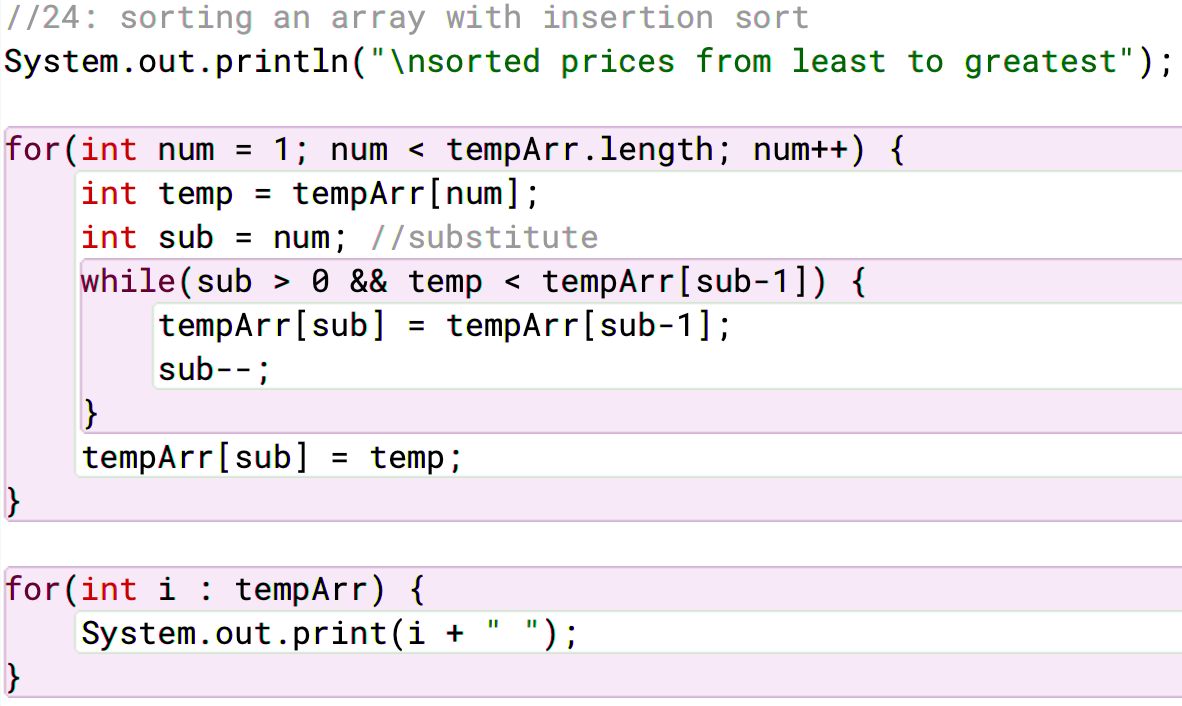This screenshot has width=1182, height=706.
Task: Click closing brace of first for loop
Action: tap(13, 502)
